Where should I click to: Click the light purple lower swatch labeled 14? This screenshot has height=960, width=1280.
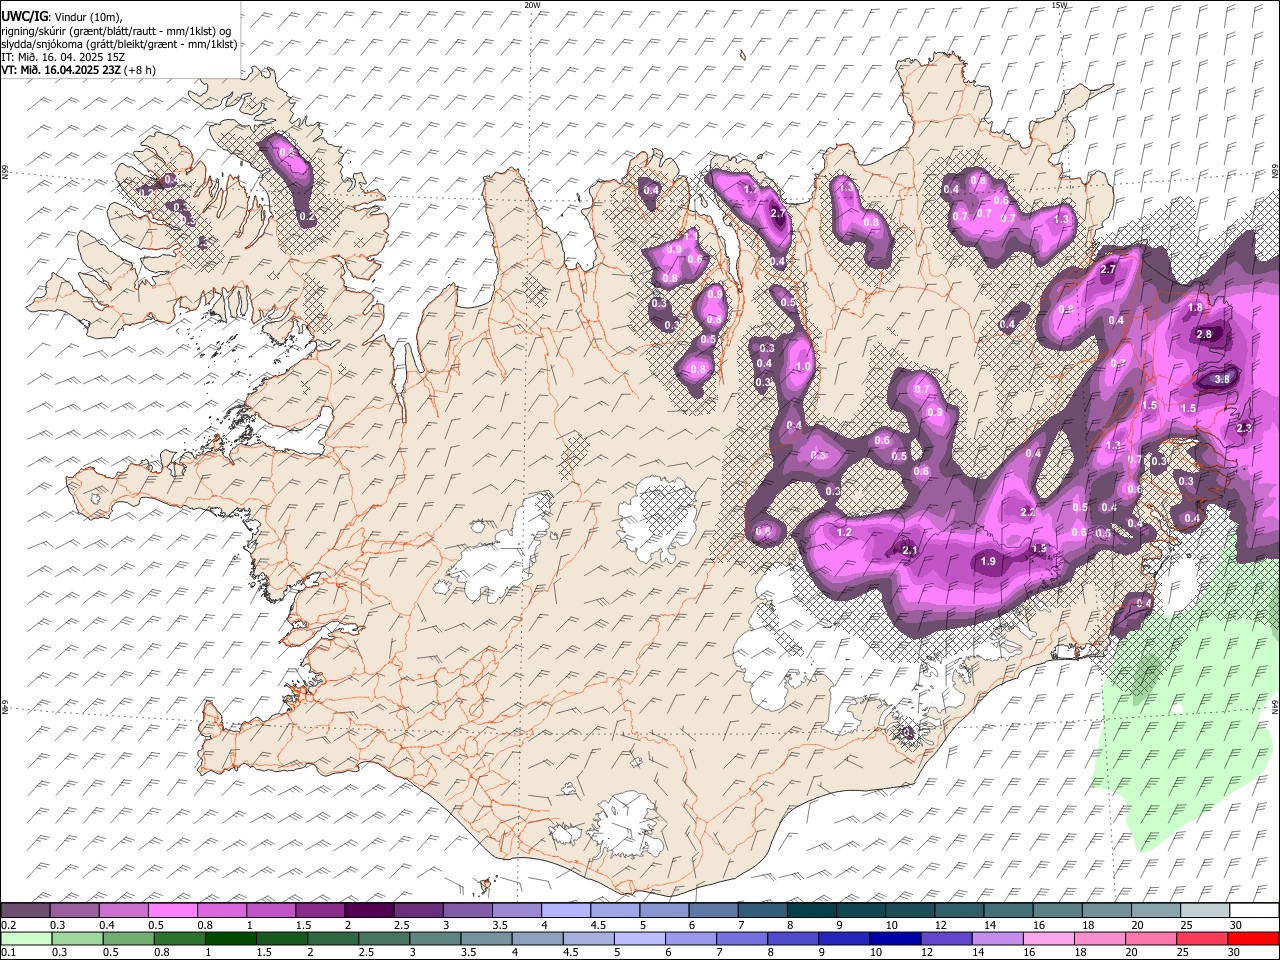[x=996, y=938]
